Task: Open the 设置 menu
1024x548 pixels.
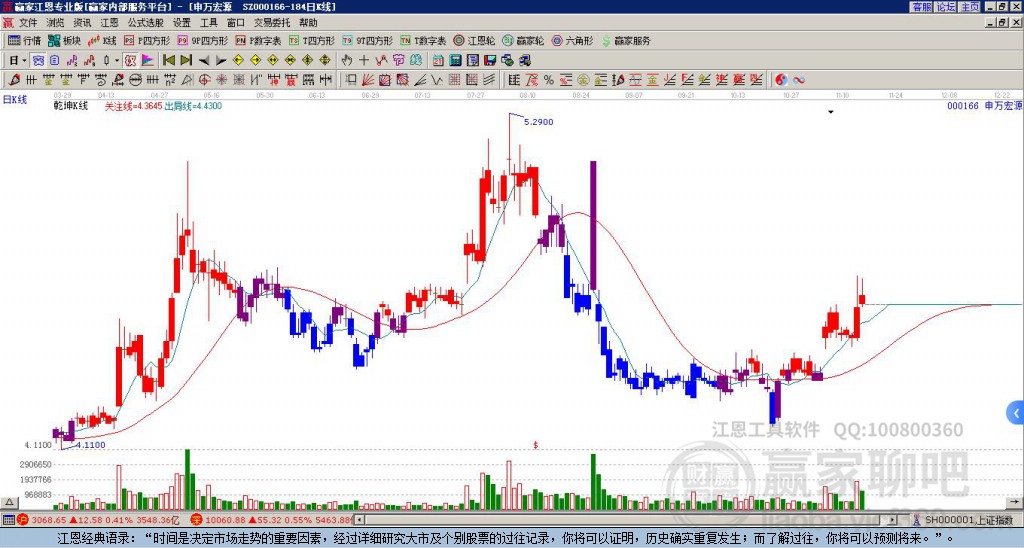Action: click(182, 23)
